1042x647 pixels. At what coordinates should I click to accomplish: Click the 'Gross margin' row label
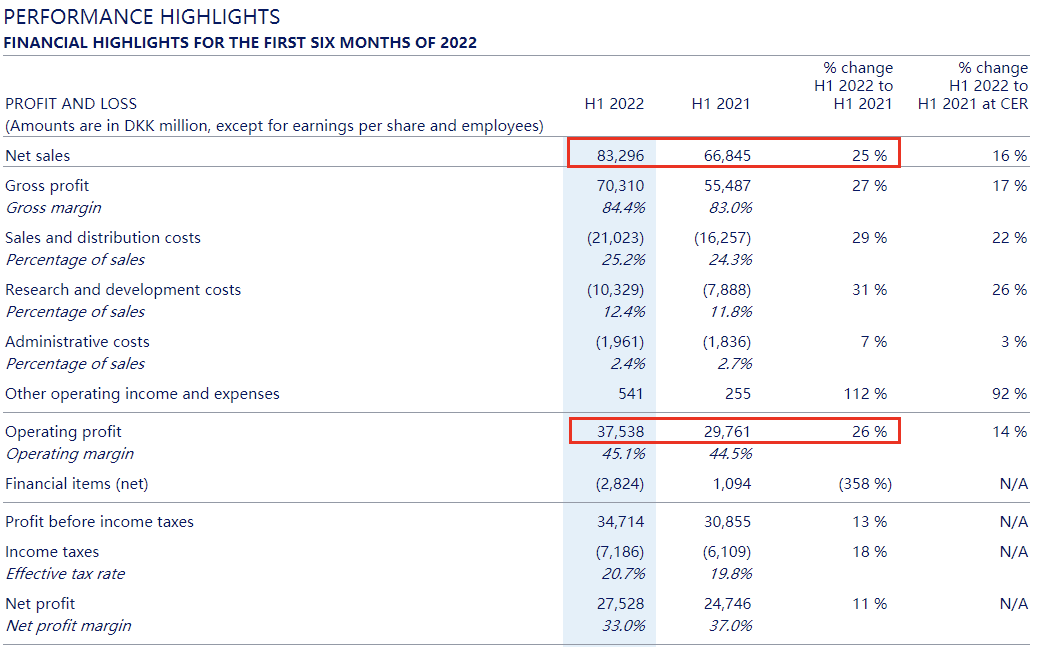tap(54, 208)
